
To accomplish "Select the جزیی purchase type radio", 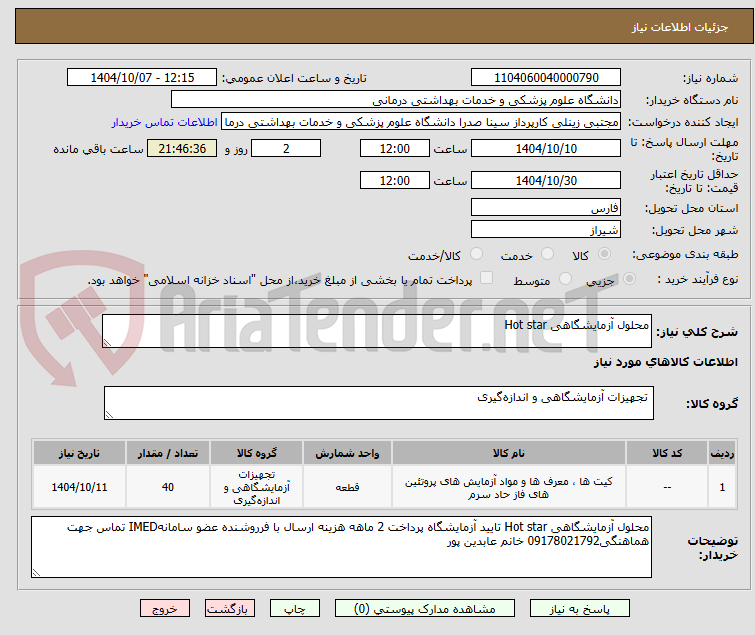I will click(x=629, y=279).
